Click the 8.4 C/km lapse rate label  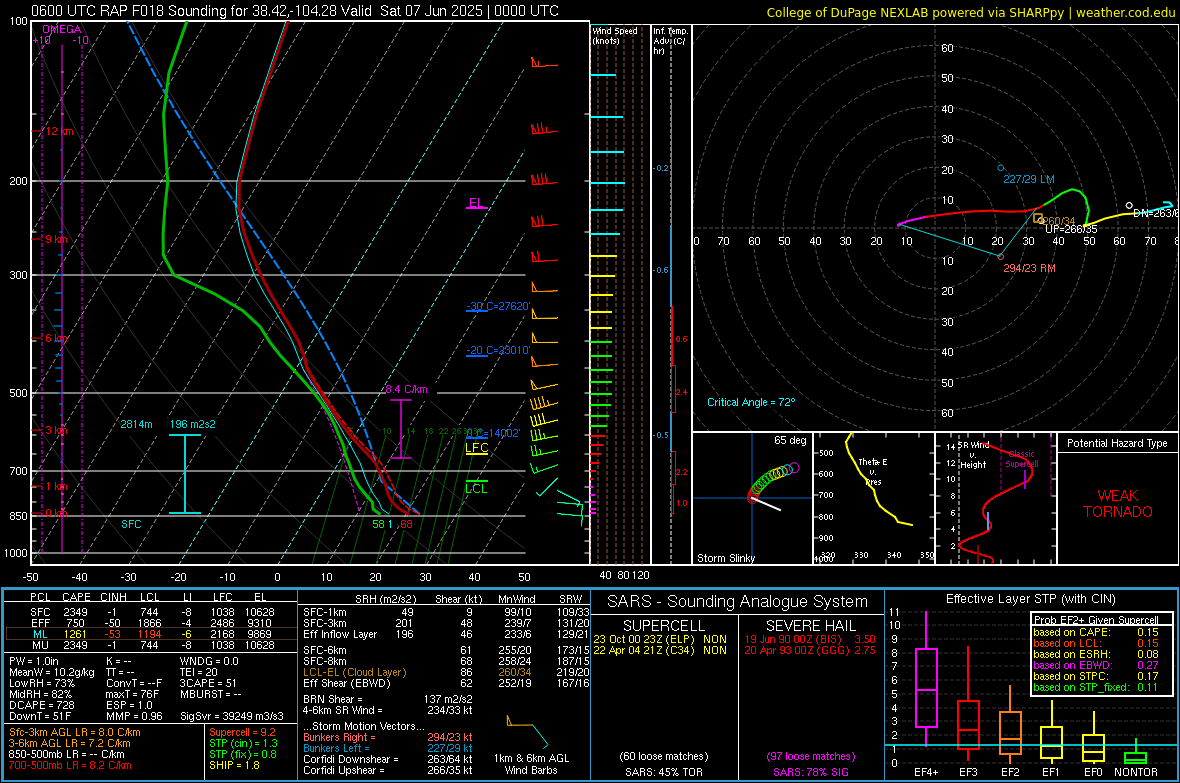click(406, 389)
